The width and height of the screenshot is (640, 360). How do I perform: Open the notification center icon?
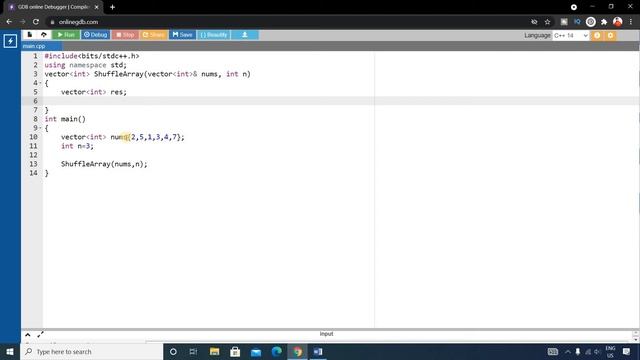[x=627, y=351]
